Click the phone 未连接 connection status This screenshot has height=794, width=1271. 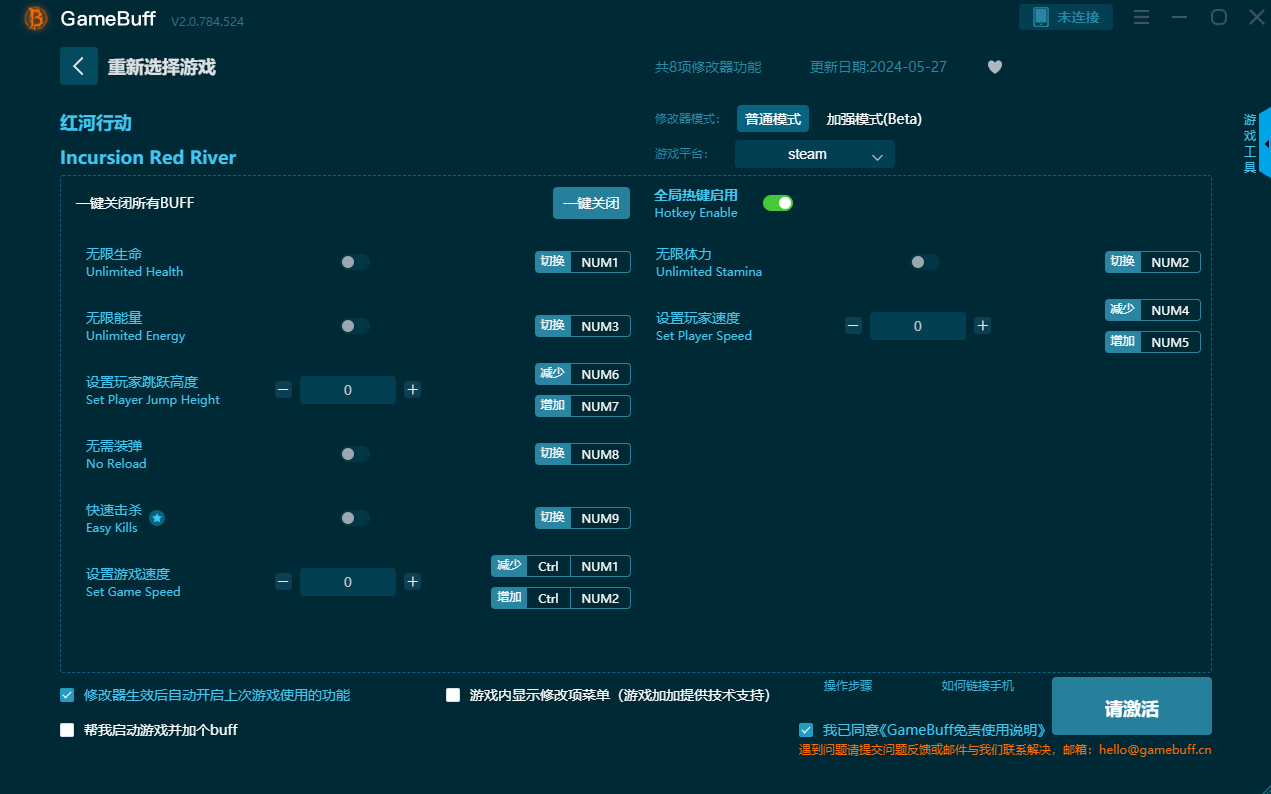point(1066,17)
